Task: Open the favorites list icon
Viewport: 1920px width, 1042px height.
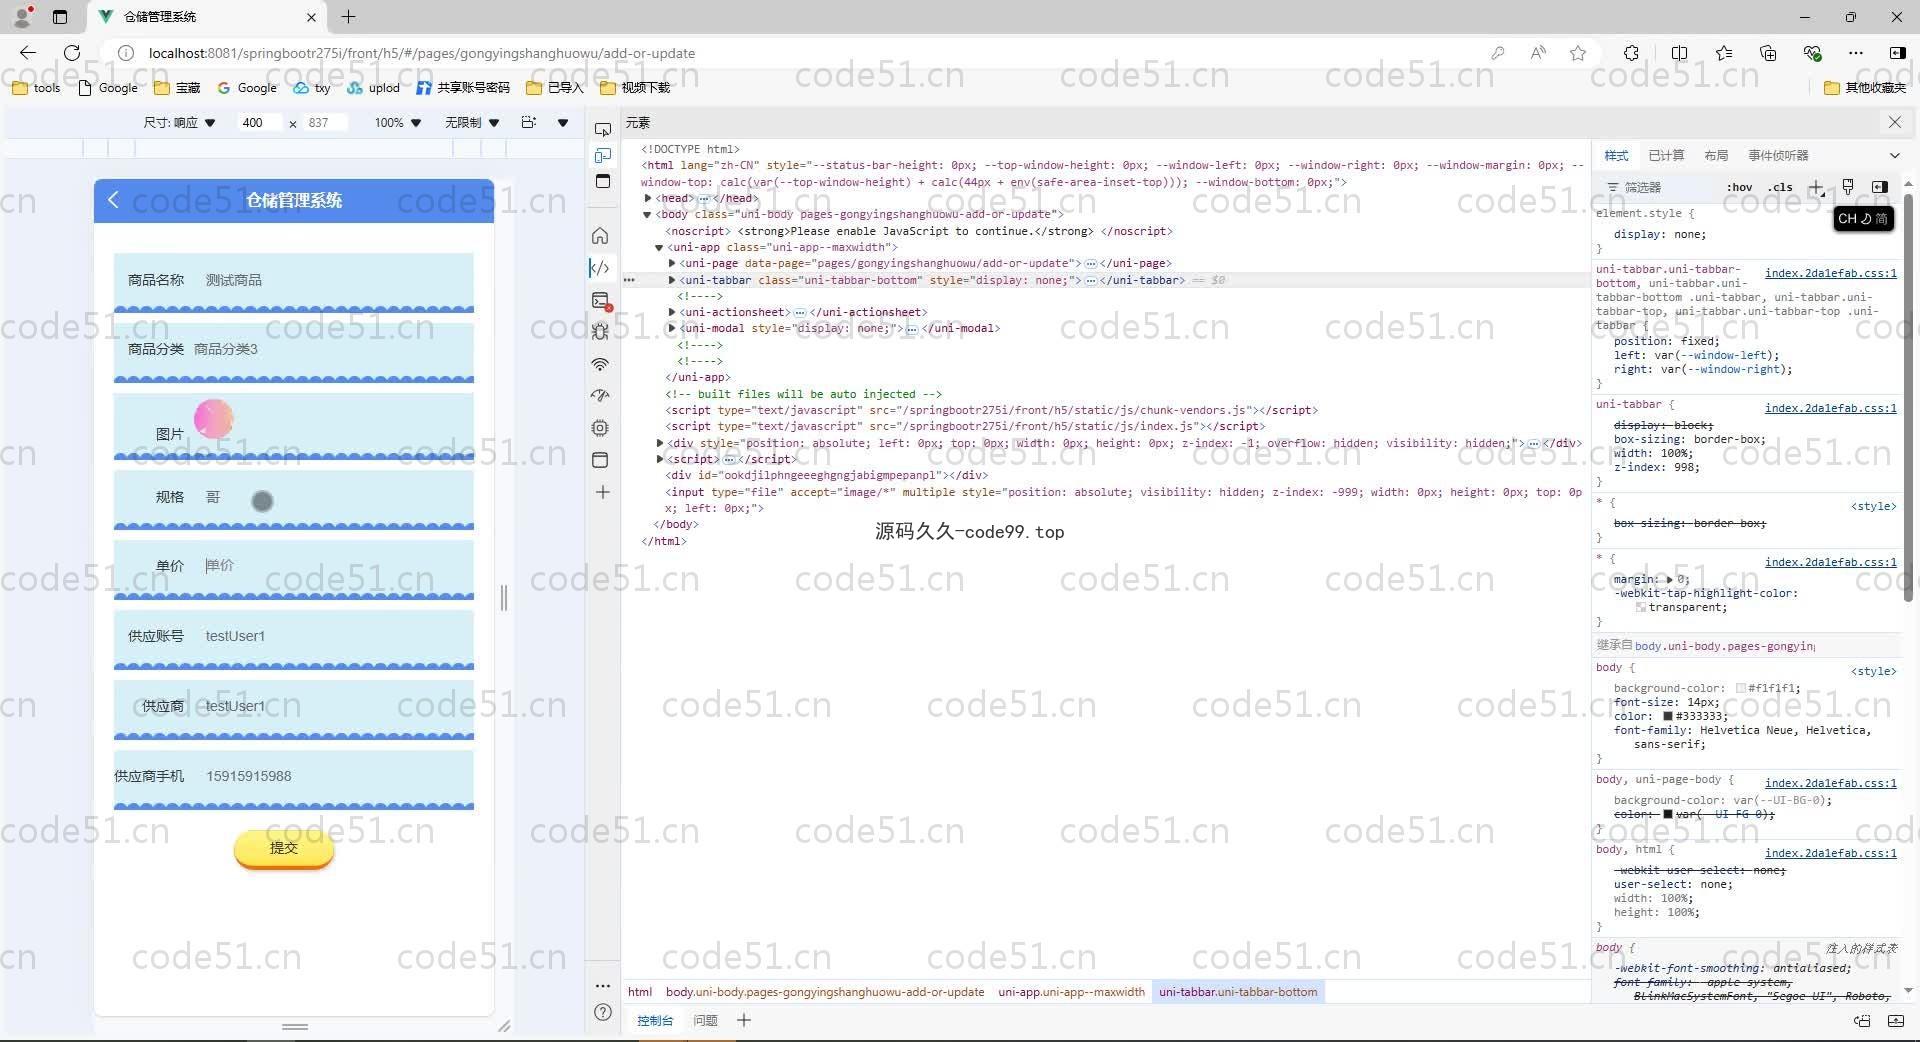Action: point(1724,53)
